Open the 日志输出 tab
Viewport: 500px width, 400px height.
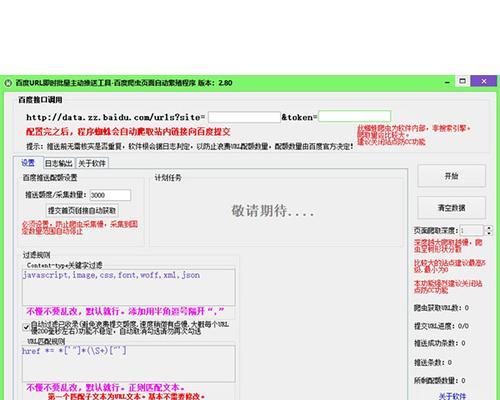(59, 163)
